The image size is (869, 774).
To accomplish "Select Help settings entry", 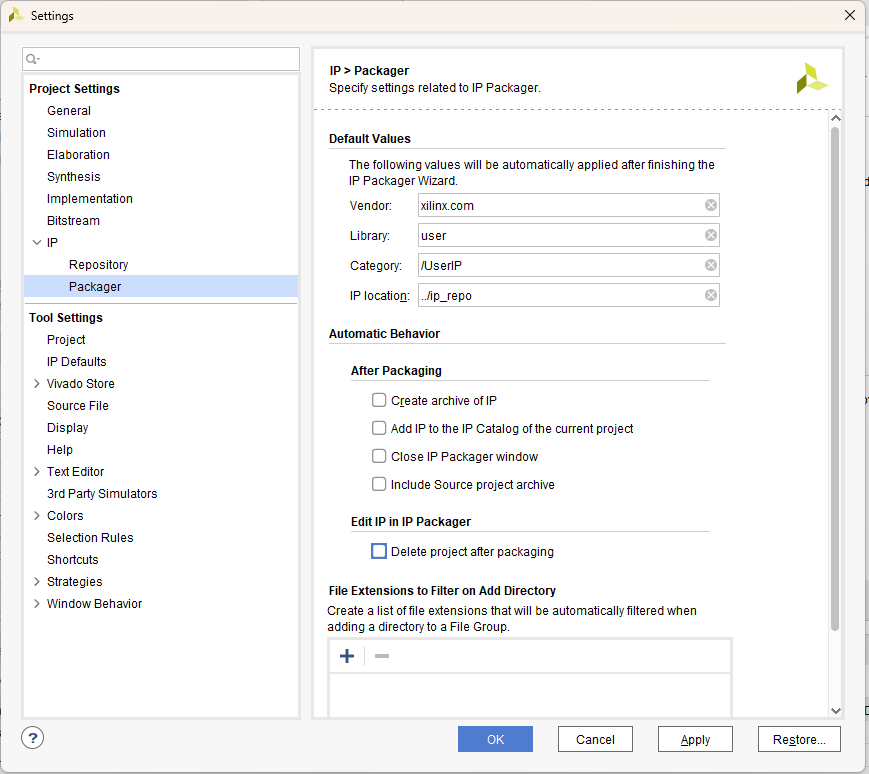I will tap(60, 449).
